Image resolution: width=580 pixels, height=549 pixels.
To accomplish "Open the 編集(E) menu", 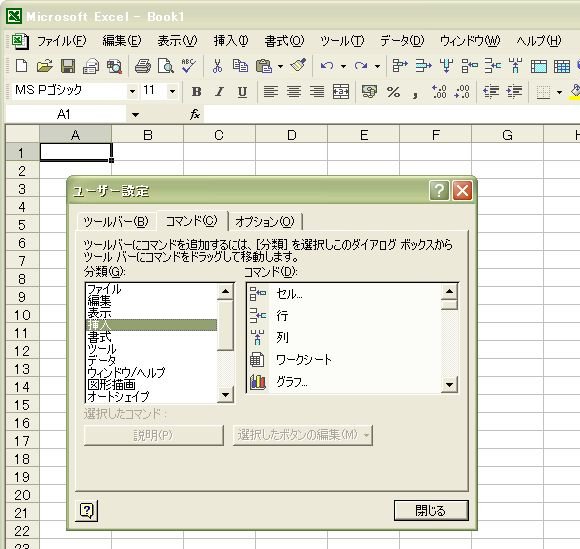I will [122, 41].
